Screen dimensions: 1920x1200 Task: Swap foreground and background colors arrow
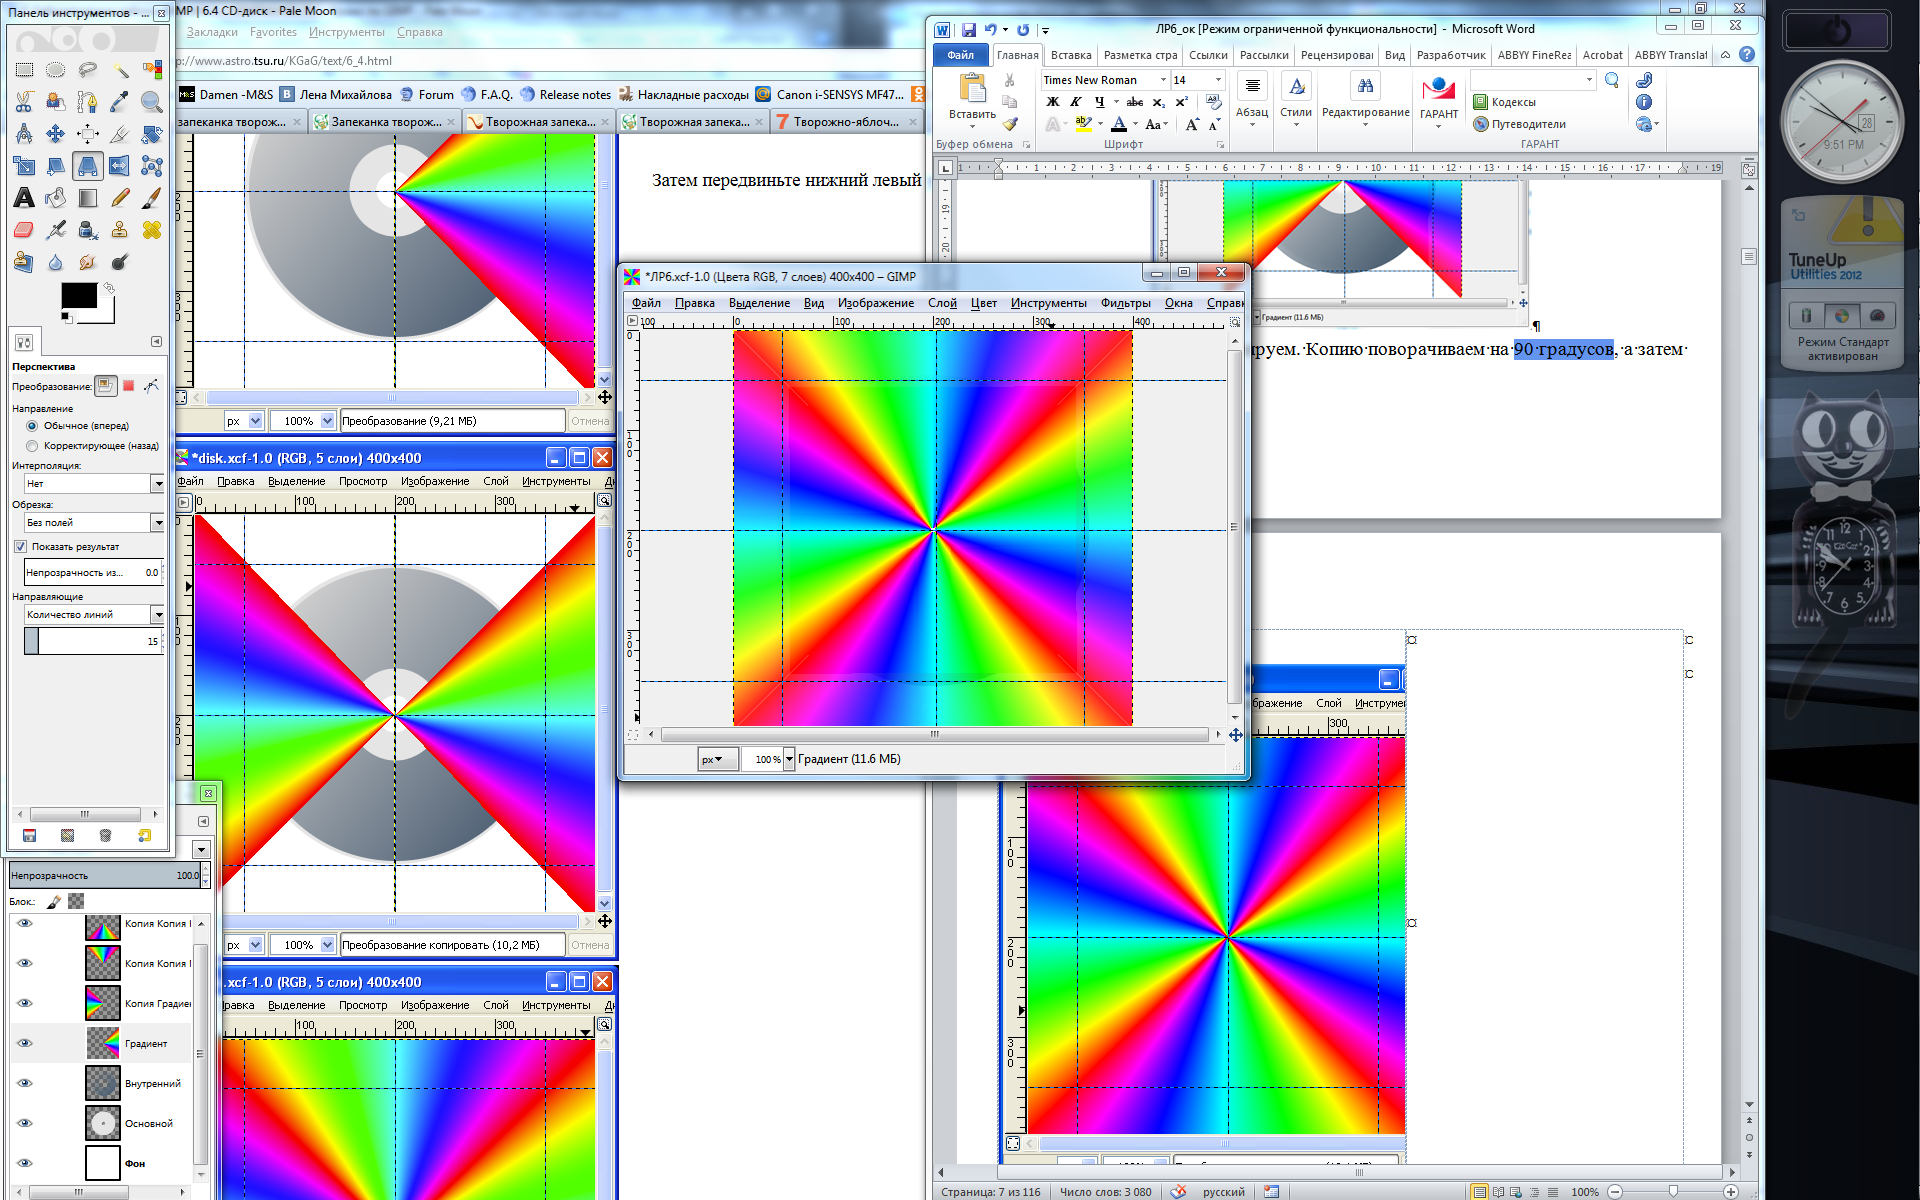point(109,288)
